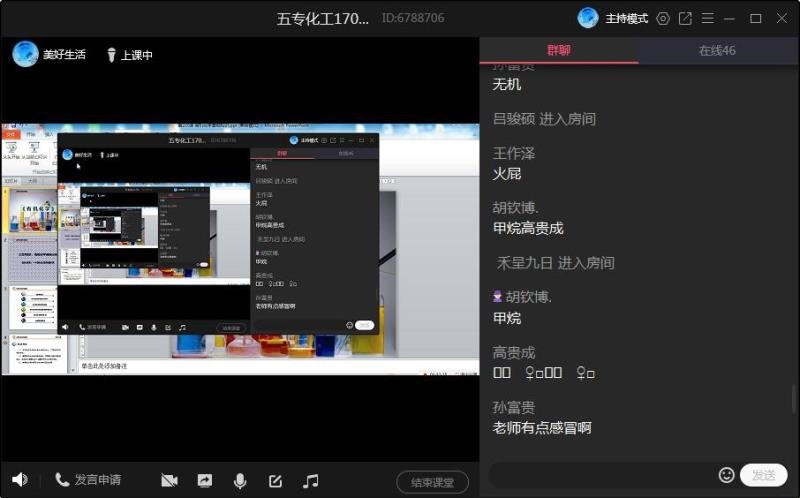Viewport: 800px width, 498px height.
Task: Click the speaker volume icon
Action: [x=19, y=480]
